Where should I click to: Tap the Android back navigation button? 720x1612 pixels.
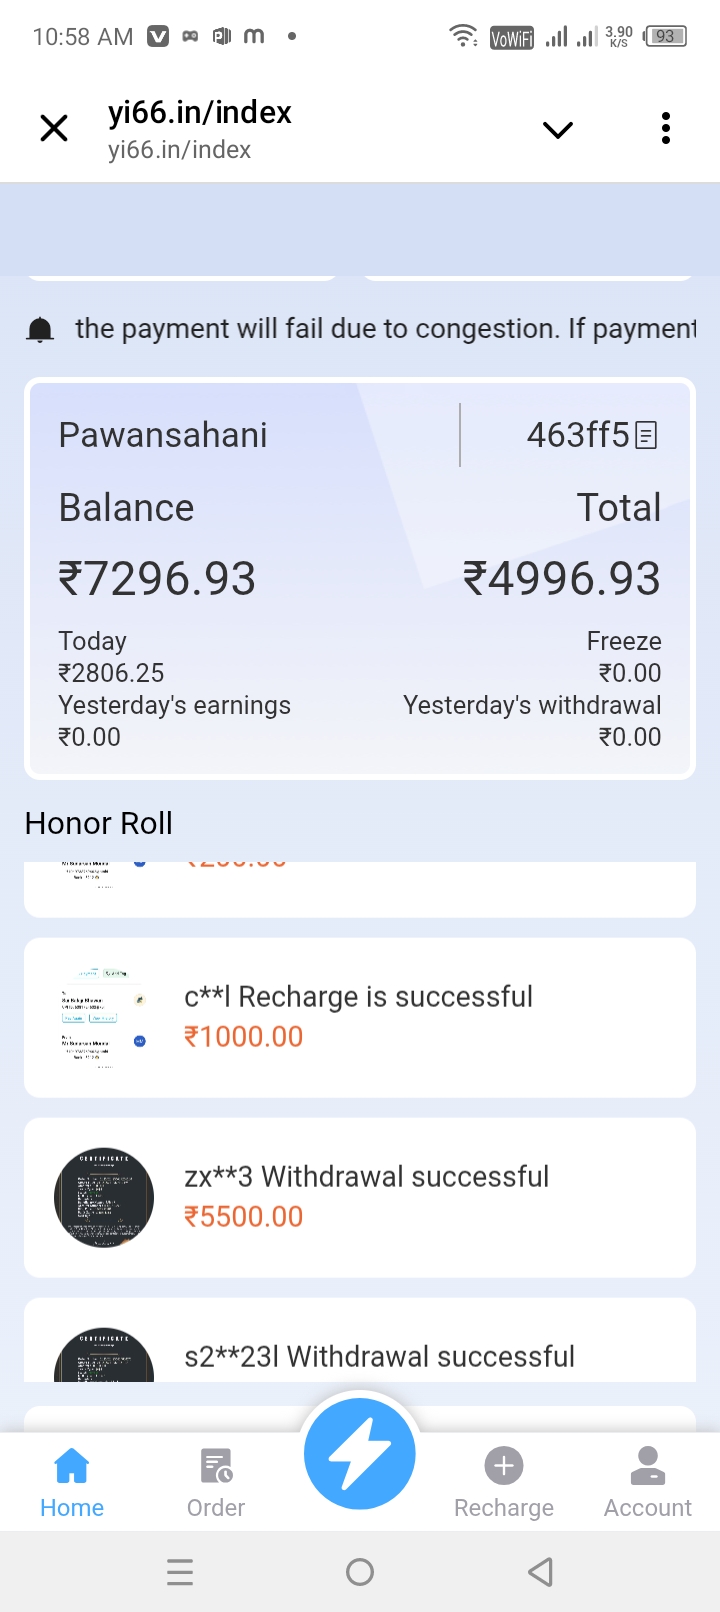pos(540,1572)
